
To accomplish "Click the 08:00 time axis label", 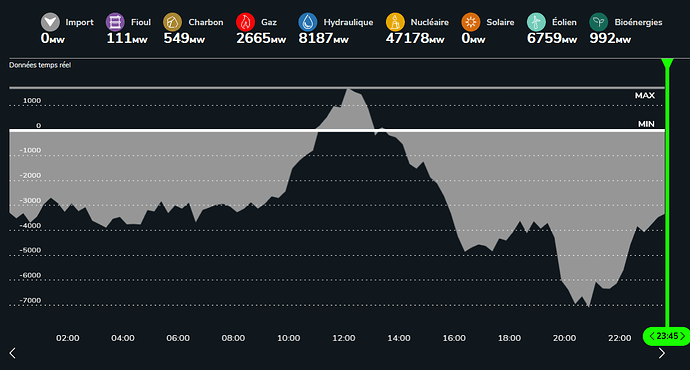I will tap(233, 338).
